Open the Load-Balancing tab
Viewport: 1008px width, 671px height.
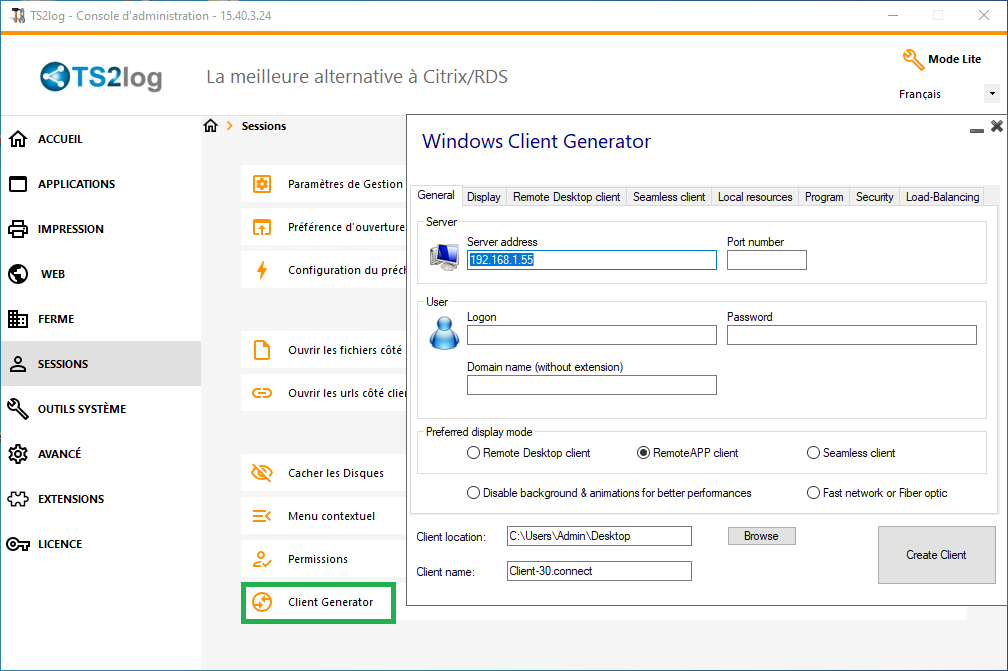click(942, 197)
